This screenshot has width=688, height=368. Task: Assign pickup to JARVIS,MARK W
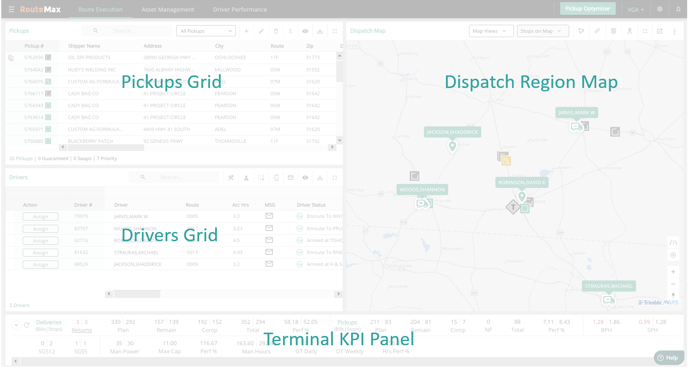pyautogui.click(x=40, y=217)
